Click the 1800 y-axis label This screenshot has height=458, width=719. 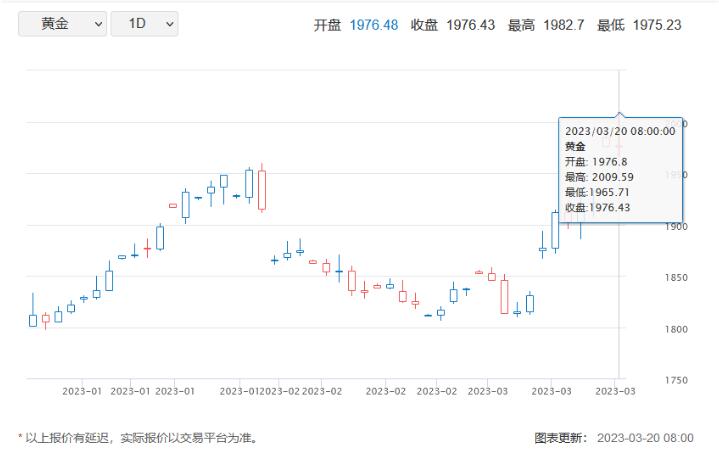pyautogui.click(x=676, y=329)
